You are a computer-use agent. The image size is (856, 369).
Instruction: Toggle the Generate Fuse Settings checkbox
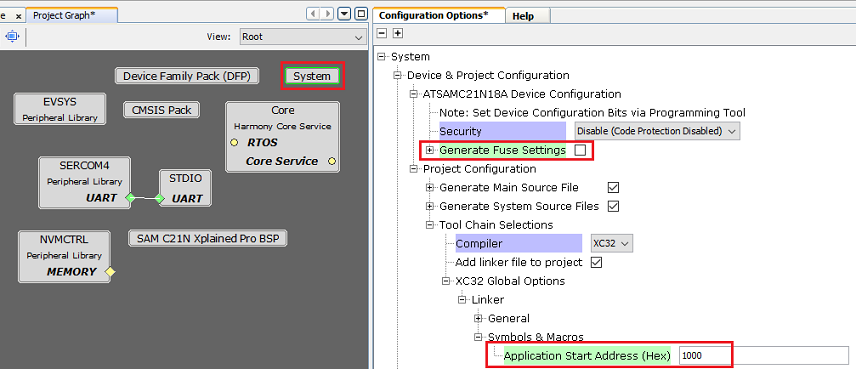(x=580, y=150)
